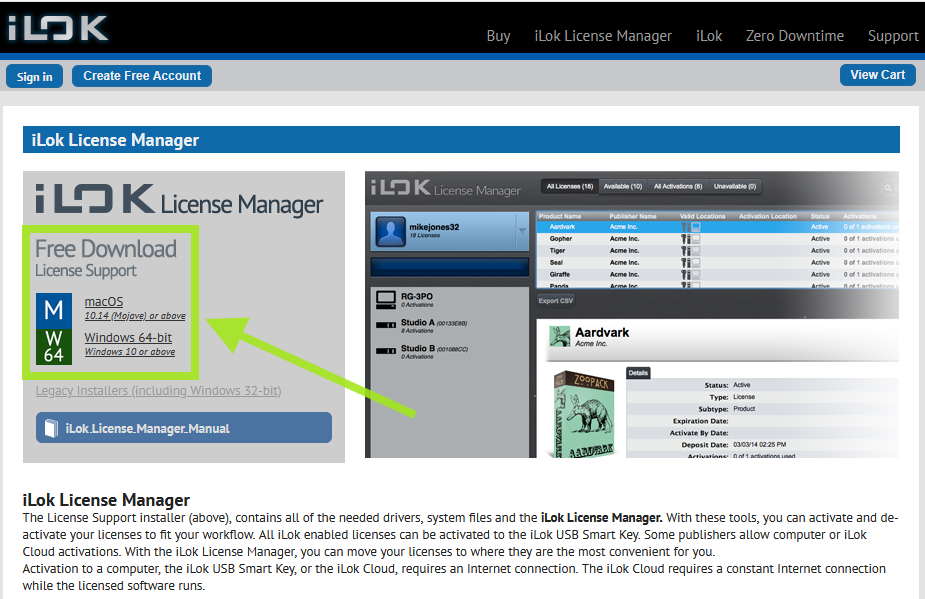The height and width of the screenshot is (599, 925).
Task: Click '10.14 (Mojave) or above' link
Action: (x=135, y=316)
